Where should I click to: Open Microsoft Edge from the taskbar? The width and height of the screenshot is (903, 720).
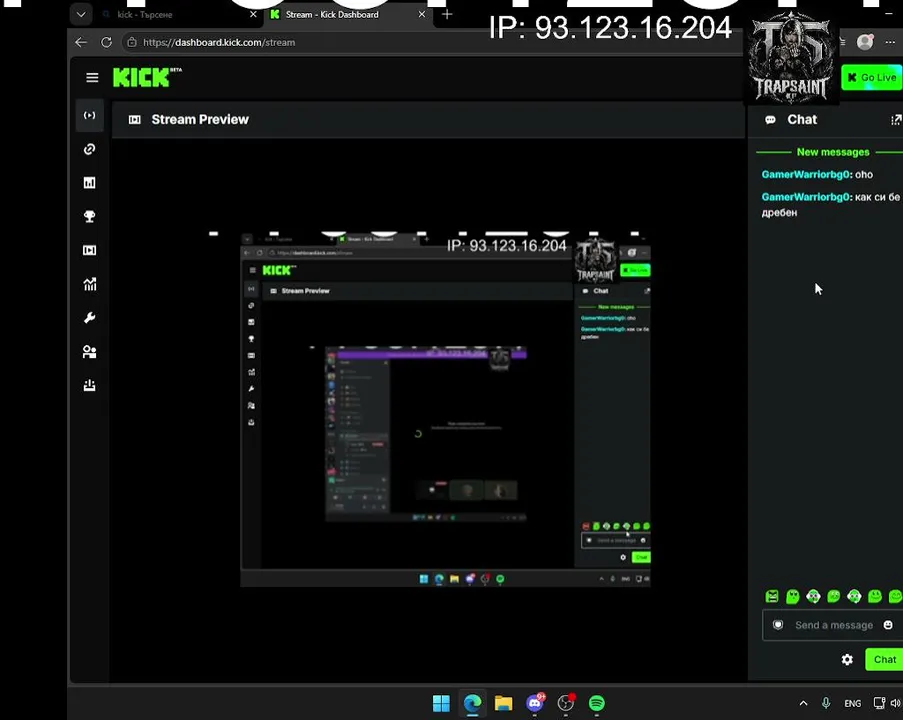[472, 703]
